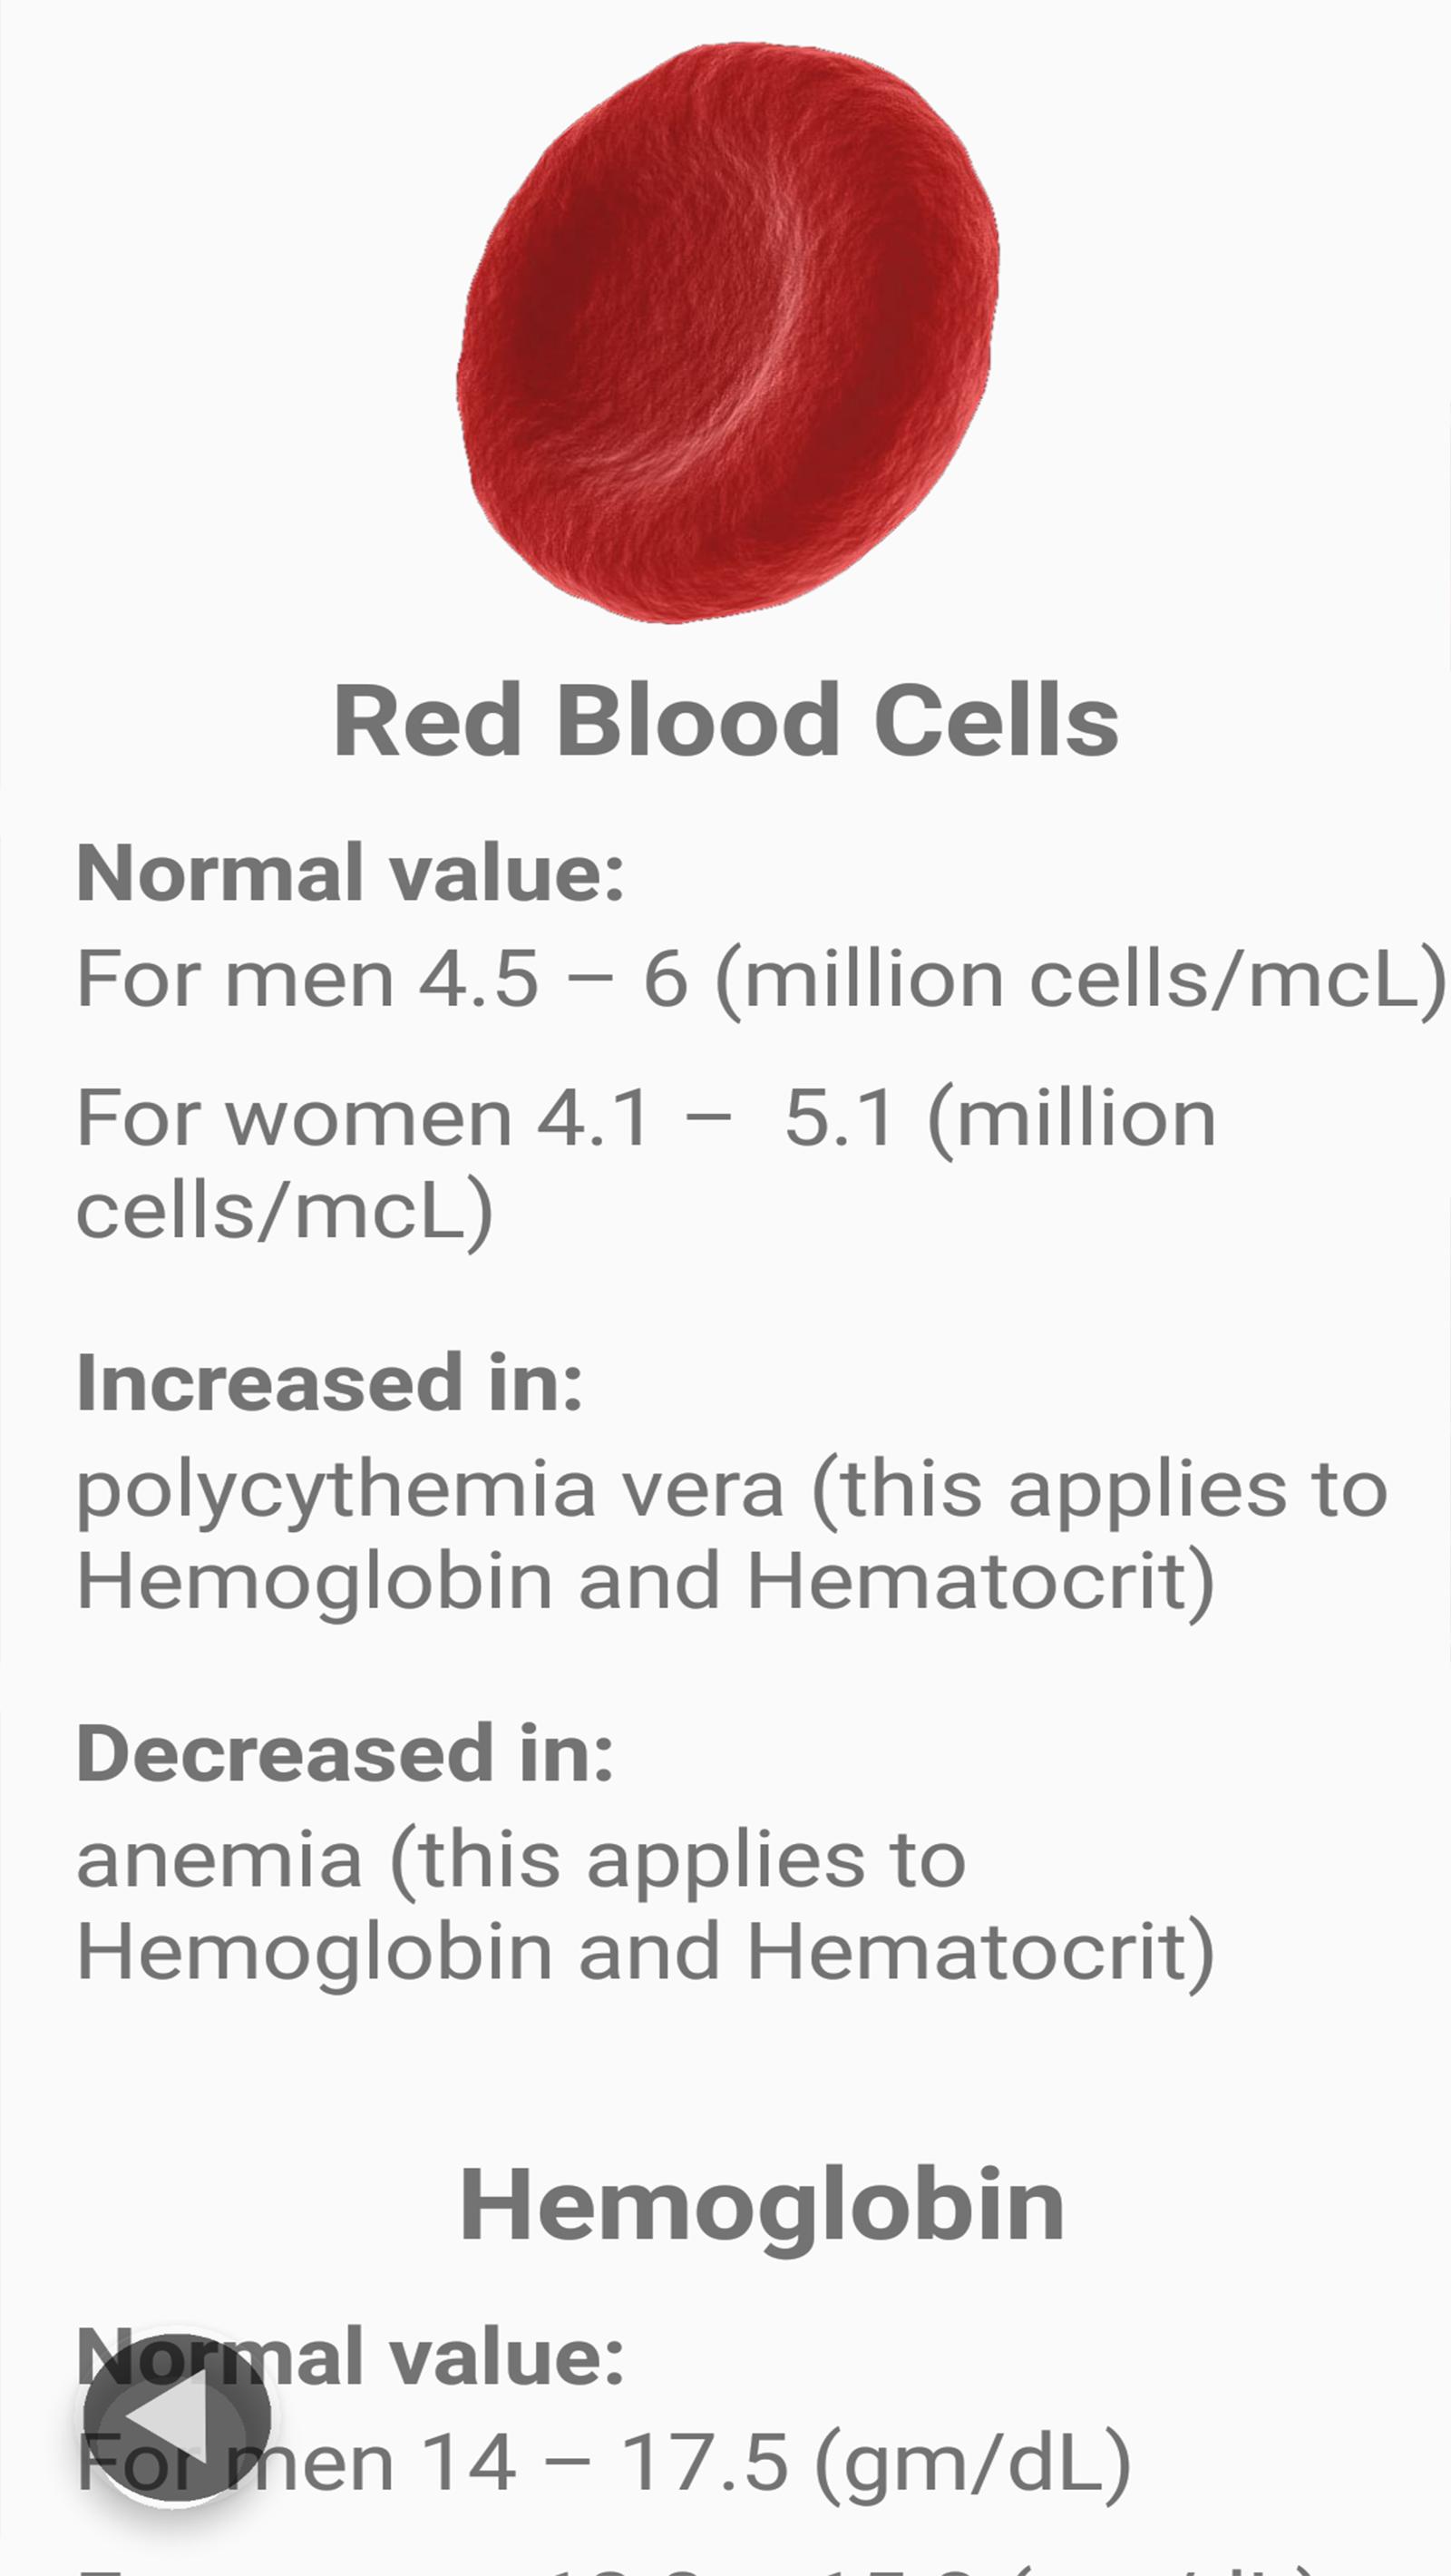
Task: Tap the round back arrow button
Action: point(177,2419)
